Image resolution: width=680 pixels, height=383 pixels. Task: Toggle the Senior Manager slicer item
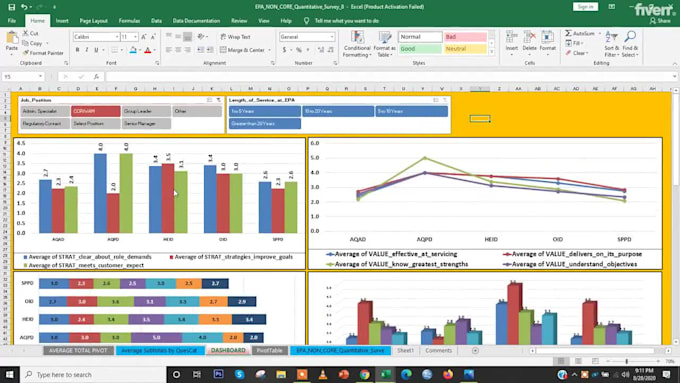tap(146, 124)
